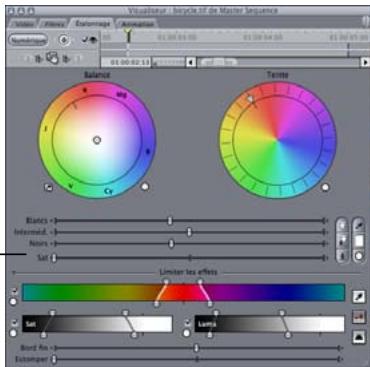Viewport: 370px width, 367px height.
Task: Reset the Teinte hue wheel
Action: coord(325,187)
